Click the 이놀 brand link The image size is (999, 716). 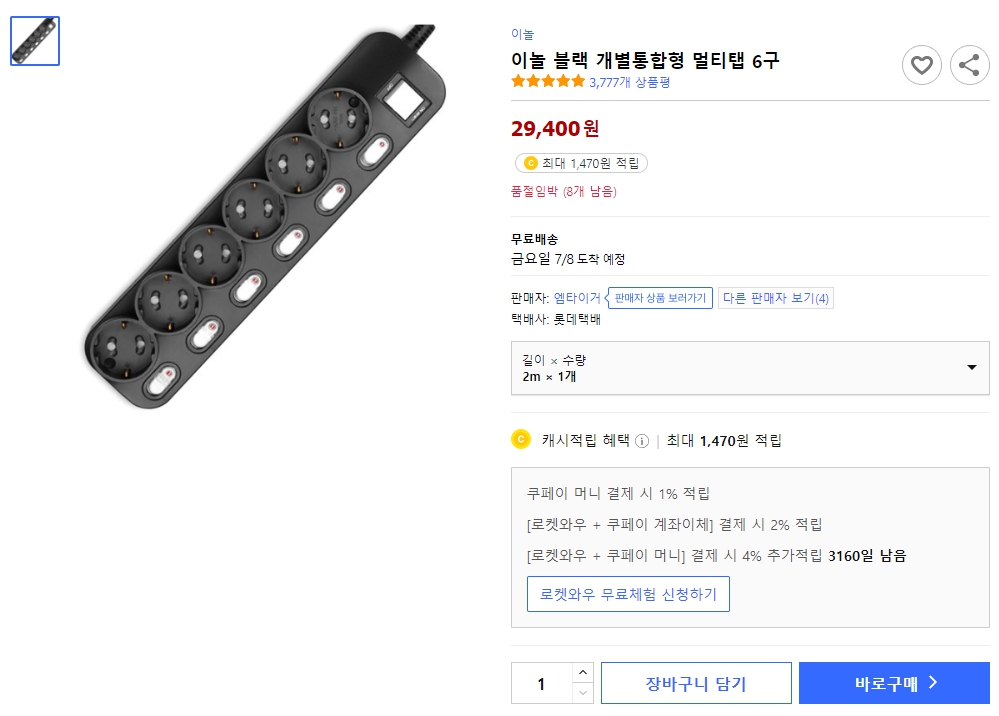pyautogui.click(x=521, y=33)
